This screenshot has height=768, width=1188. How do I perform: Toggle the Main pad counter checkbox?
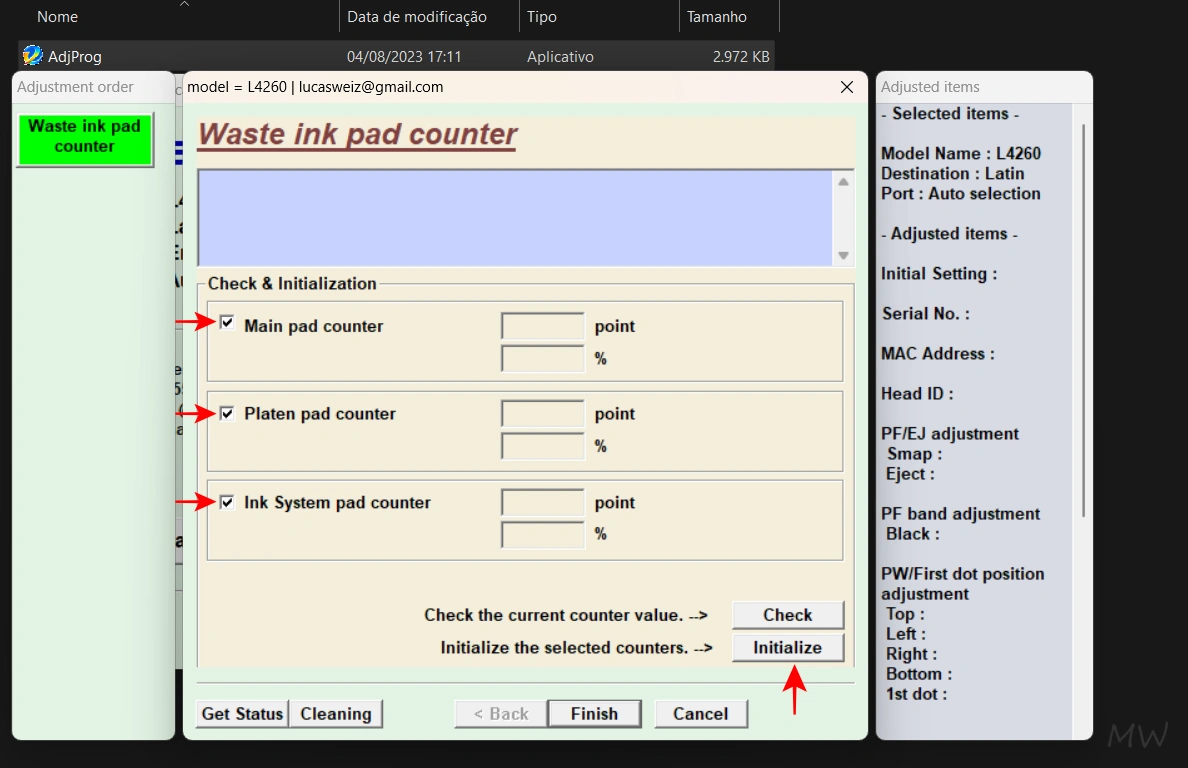point(228,323)
